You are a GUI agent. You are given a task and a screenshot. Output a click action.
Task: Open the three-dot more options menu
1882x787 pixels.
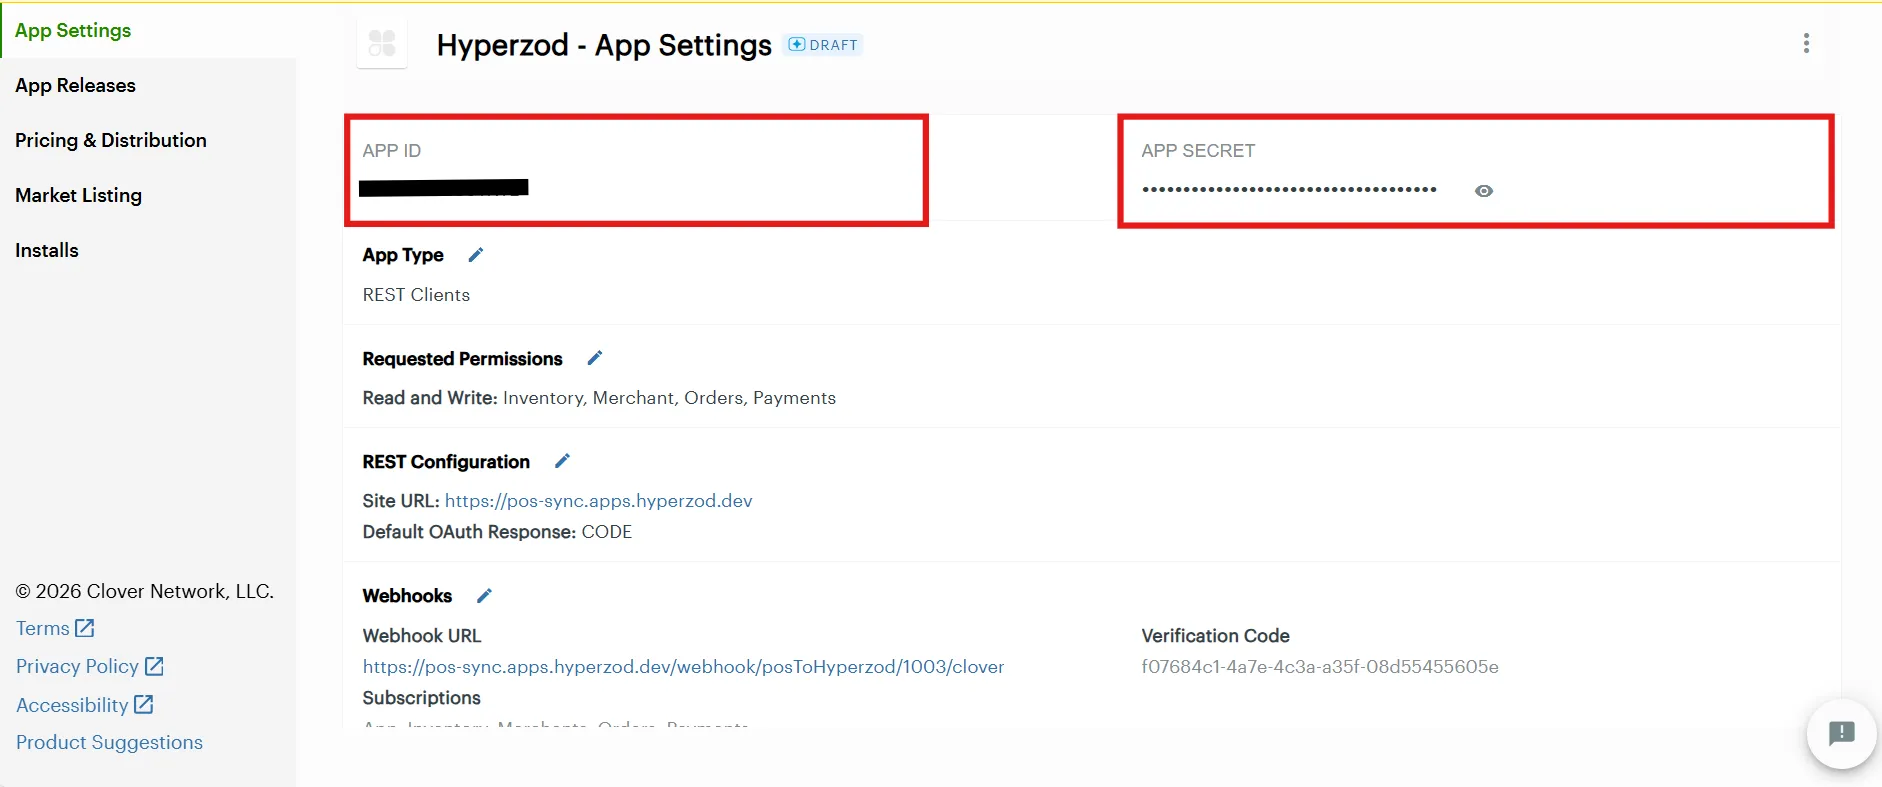tap(1806, 43)
